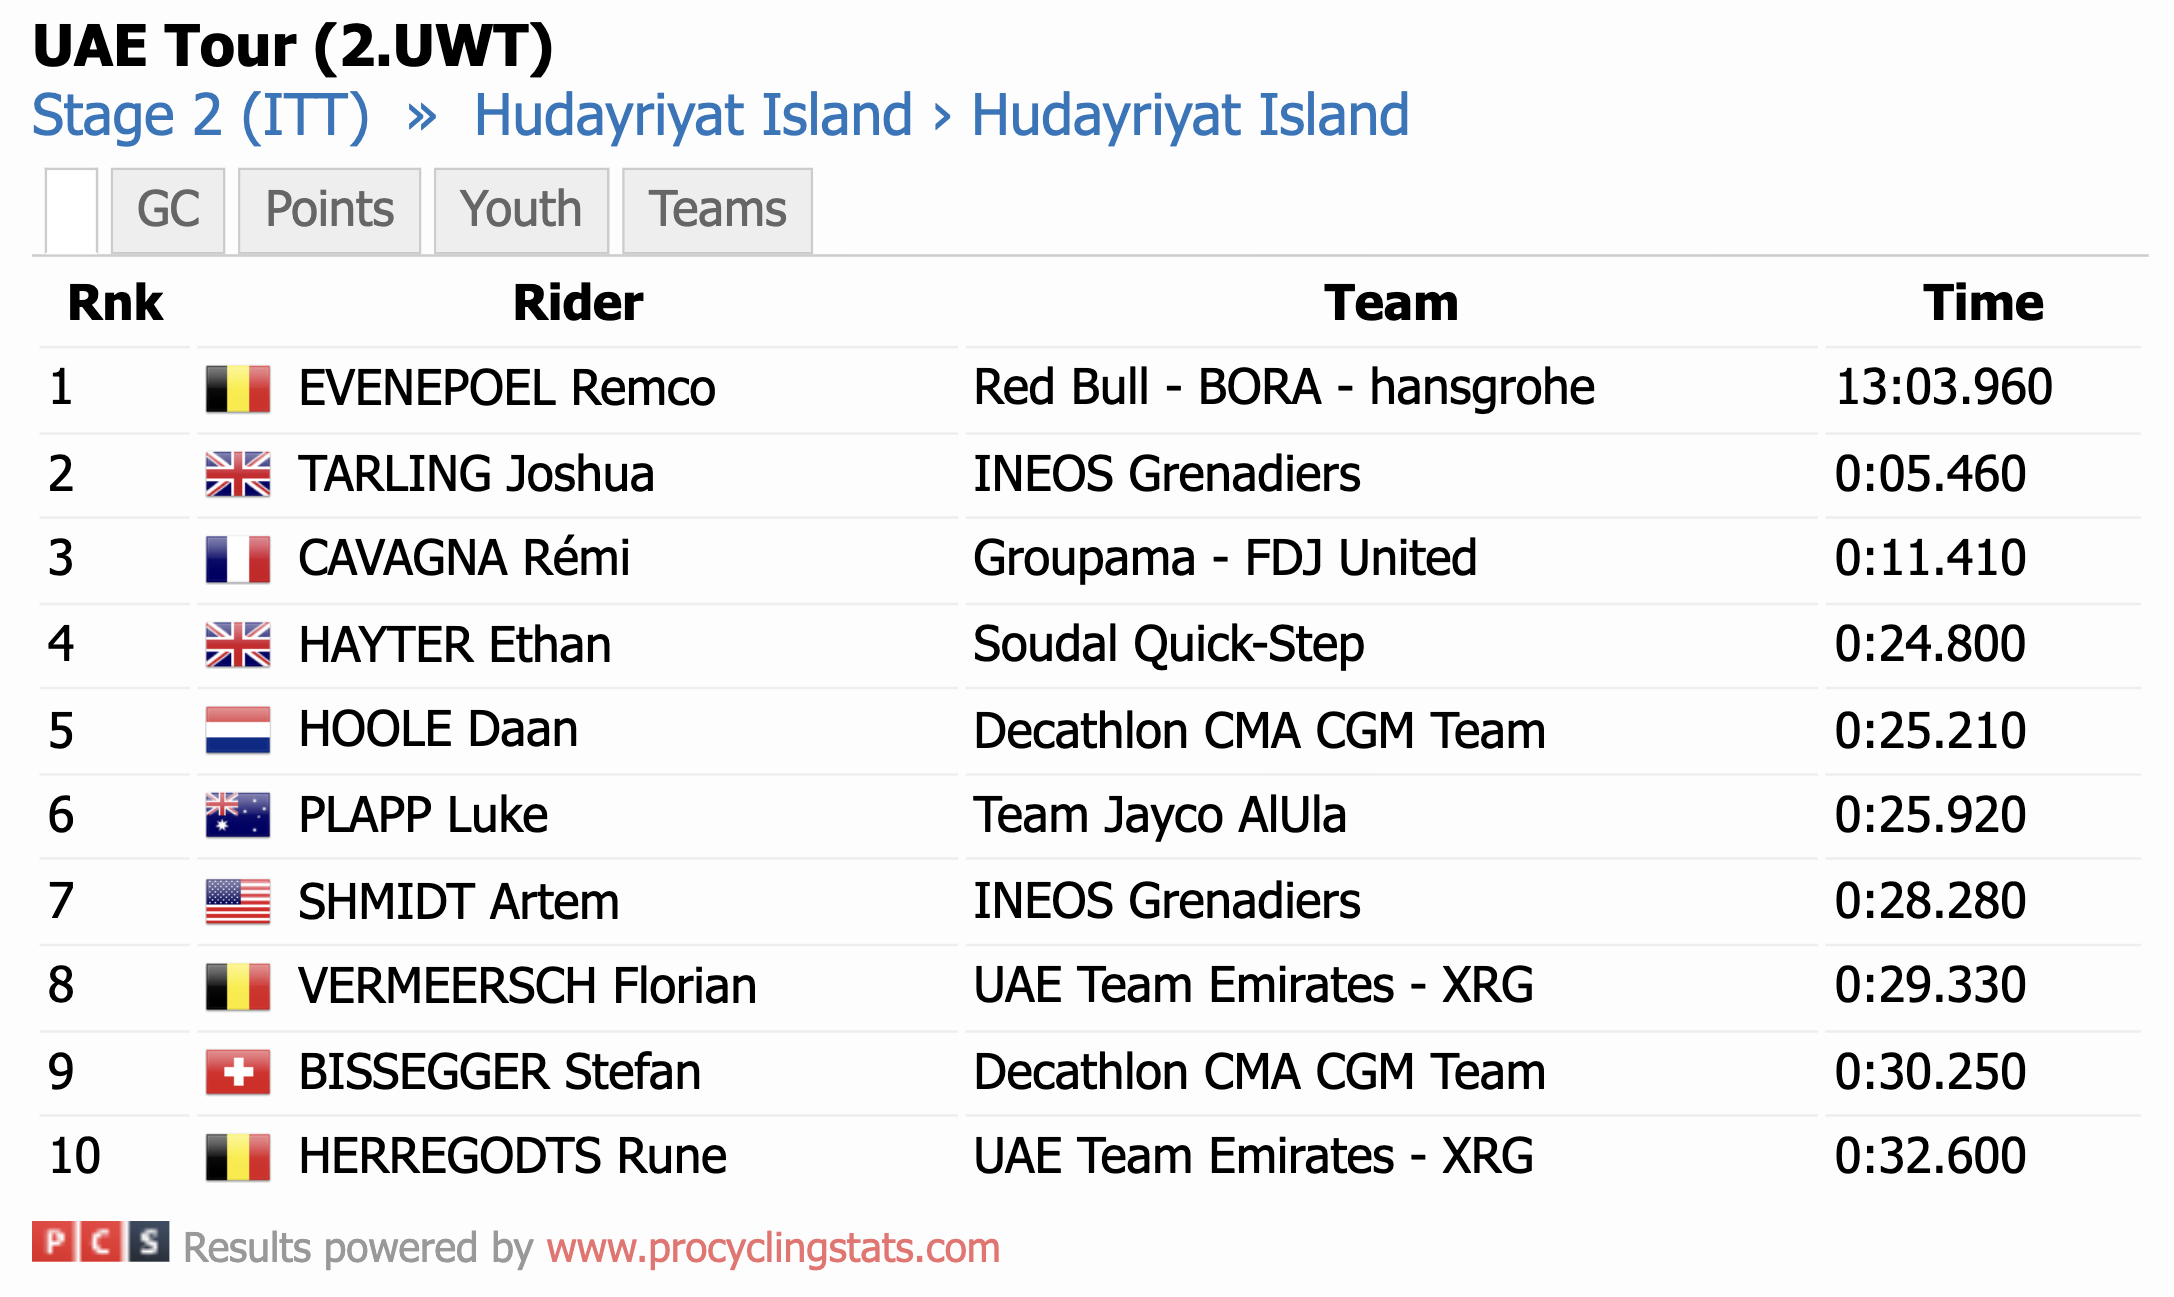
Task: Switch to the GC tab
Action: click(168, 210)
